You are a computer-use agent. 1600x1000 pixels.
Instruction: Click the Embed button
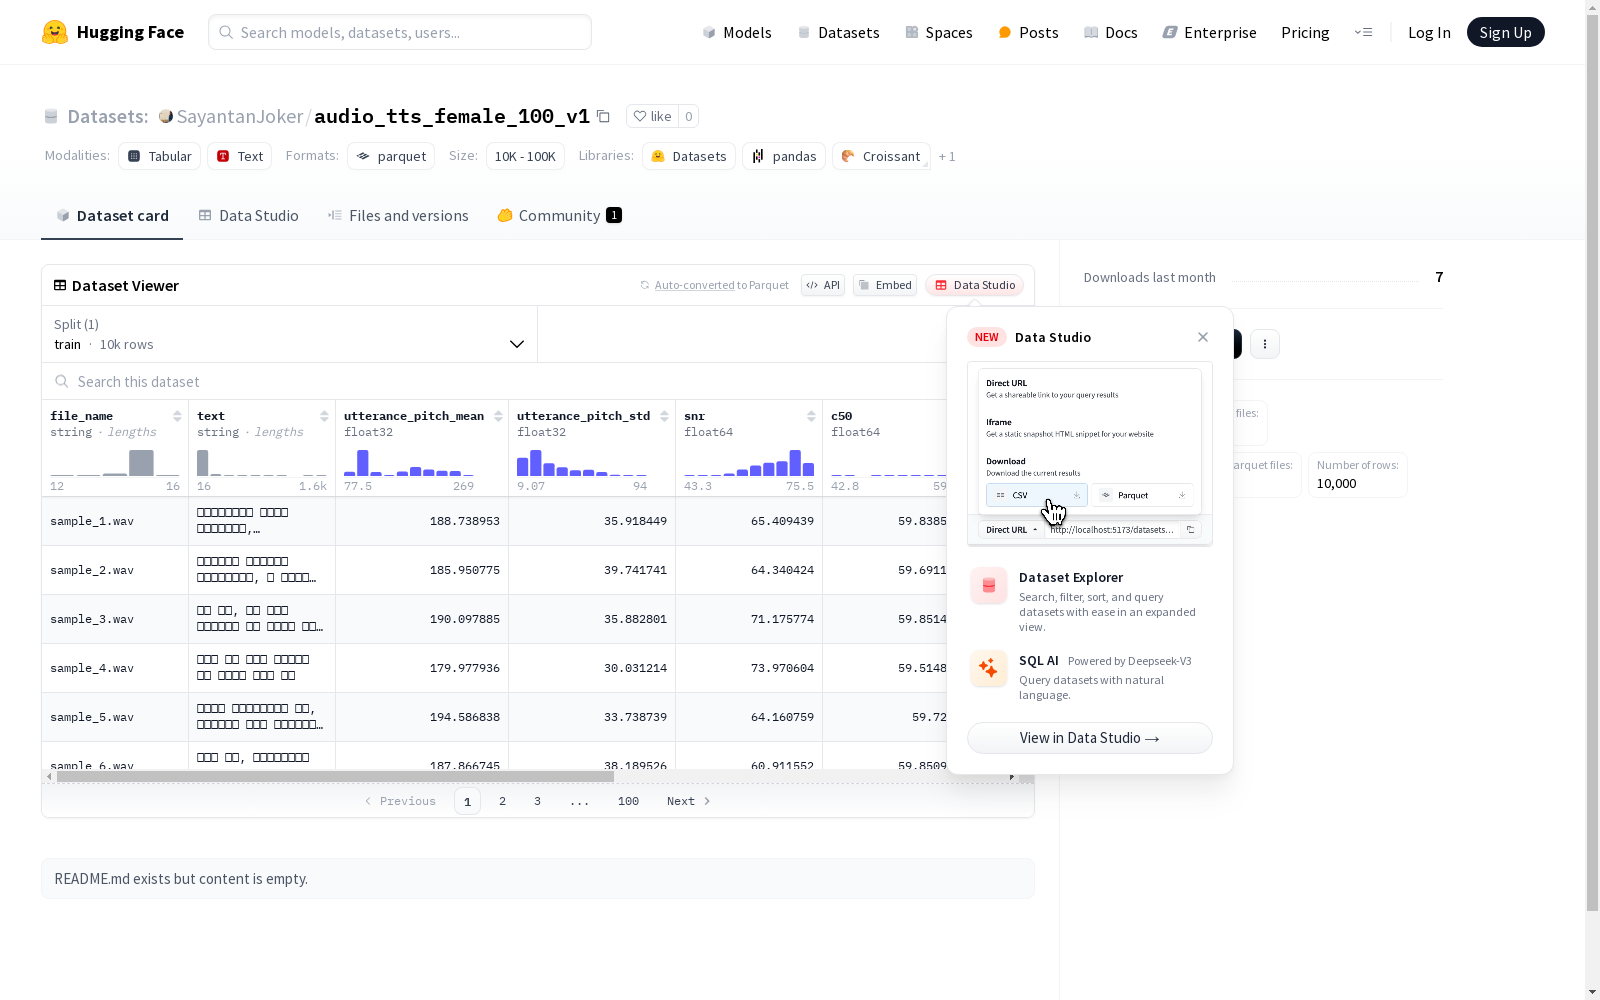coord(885,285)
